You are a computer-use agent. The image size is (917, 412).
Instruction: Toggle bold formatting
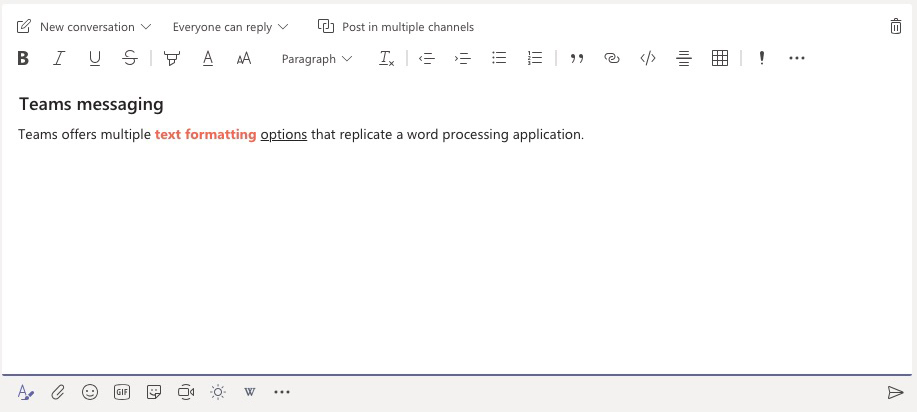coord(23,58)
